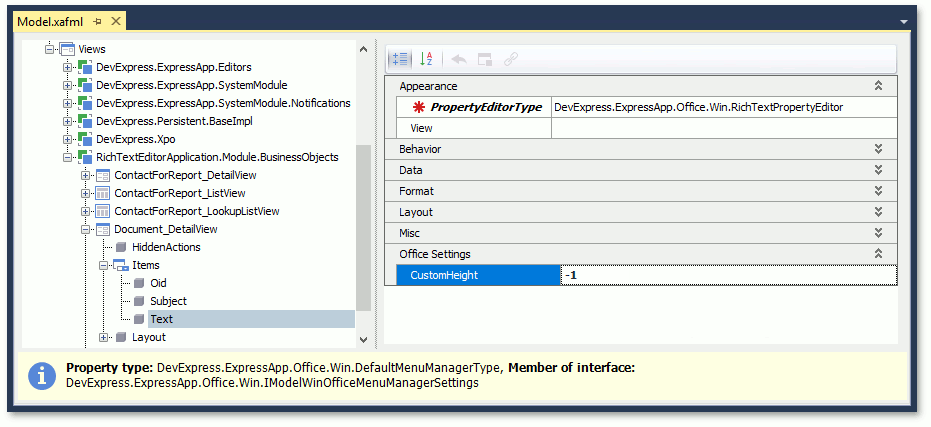Click the Items node icon
Screen dimensions: 931x427
tap(121, 265)
